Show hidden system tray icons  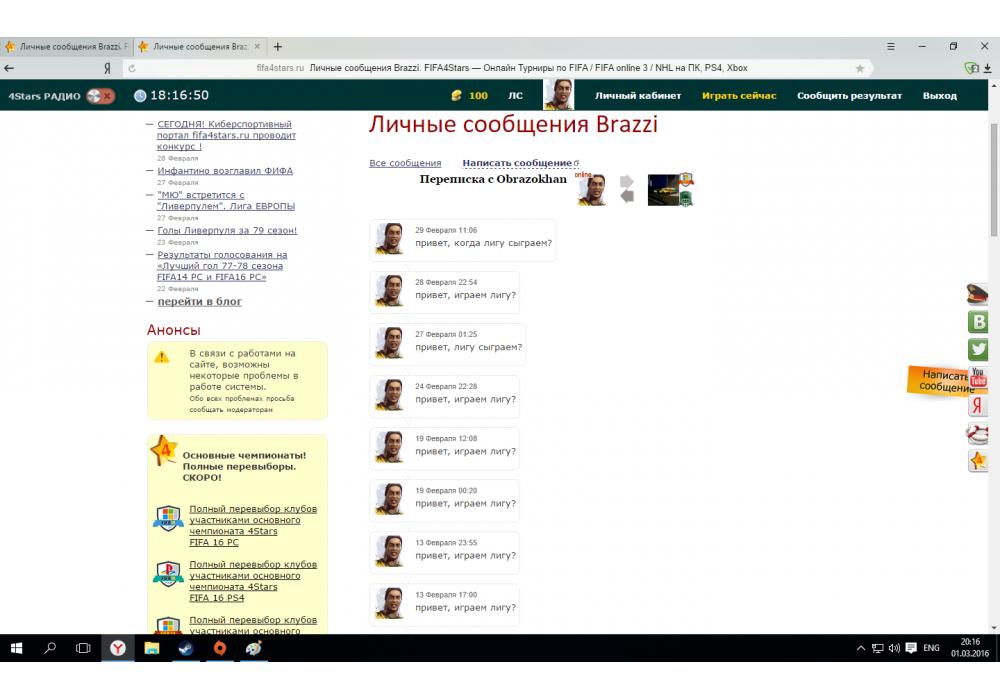coord(861,648)
